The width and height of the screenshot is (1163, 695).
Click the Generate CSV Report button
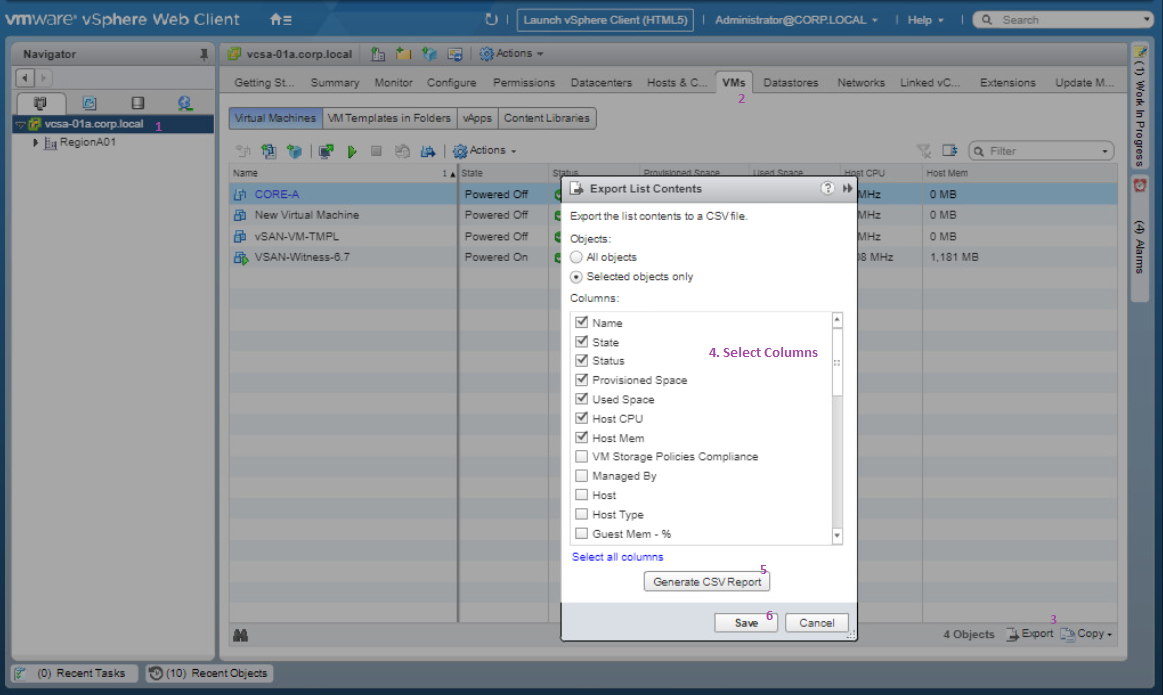707,580
